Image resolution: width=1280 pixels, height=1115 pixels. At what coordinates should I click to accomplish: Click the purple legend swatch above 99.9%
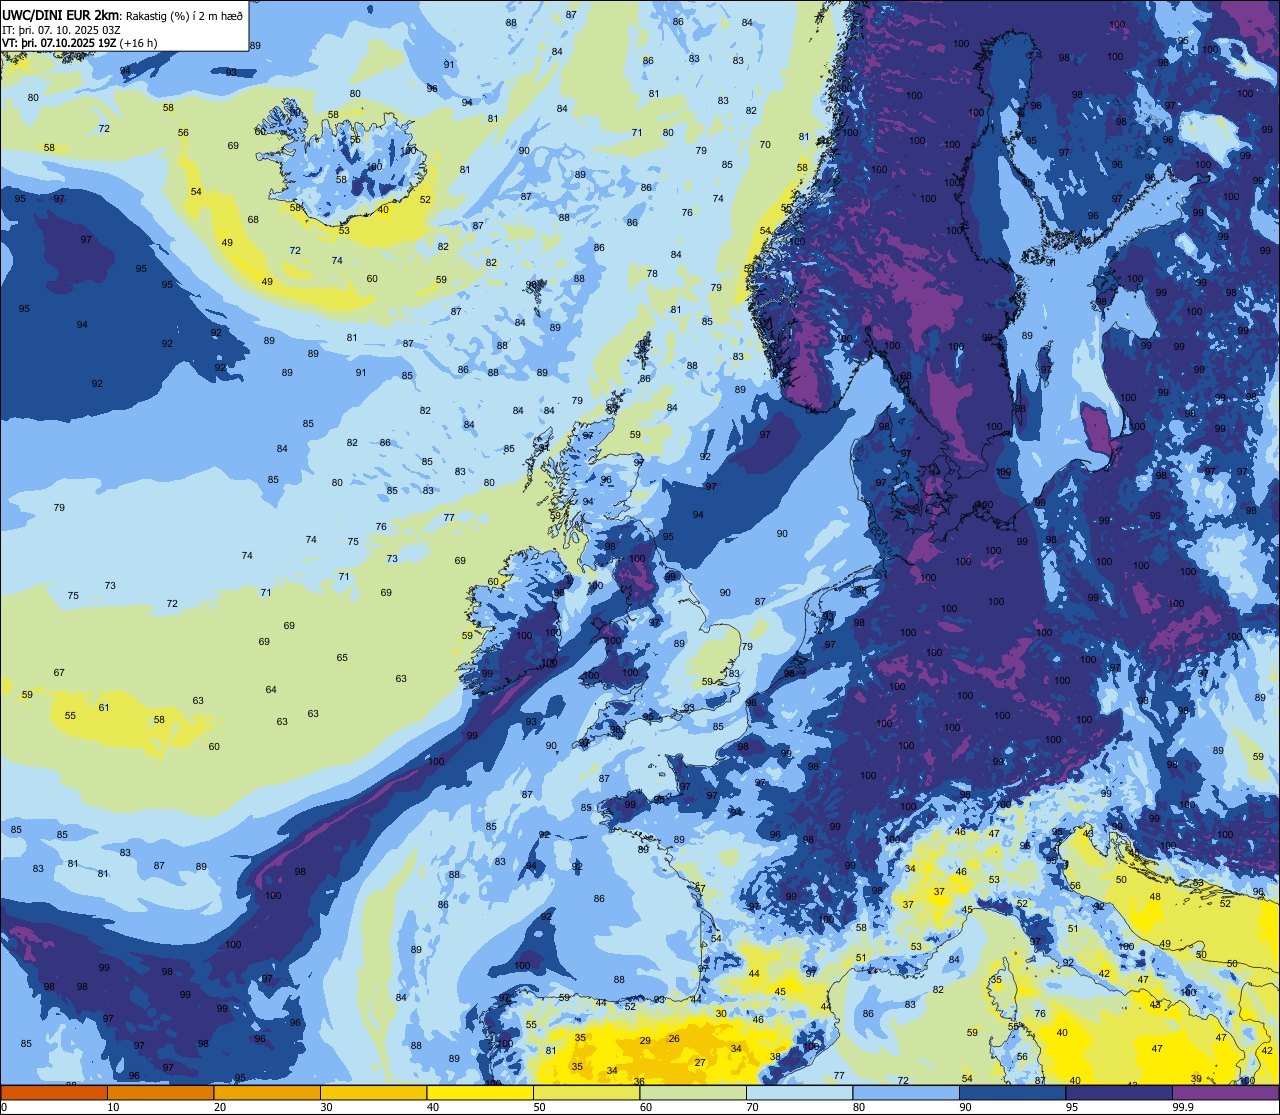(1225, 1092)
